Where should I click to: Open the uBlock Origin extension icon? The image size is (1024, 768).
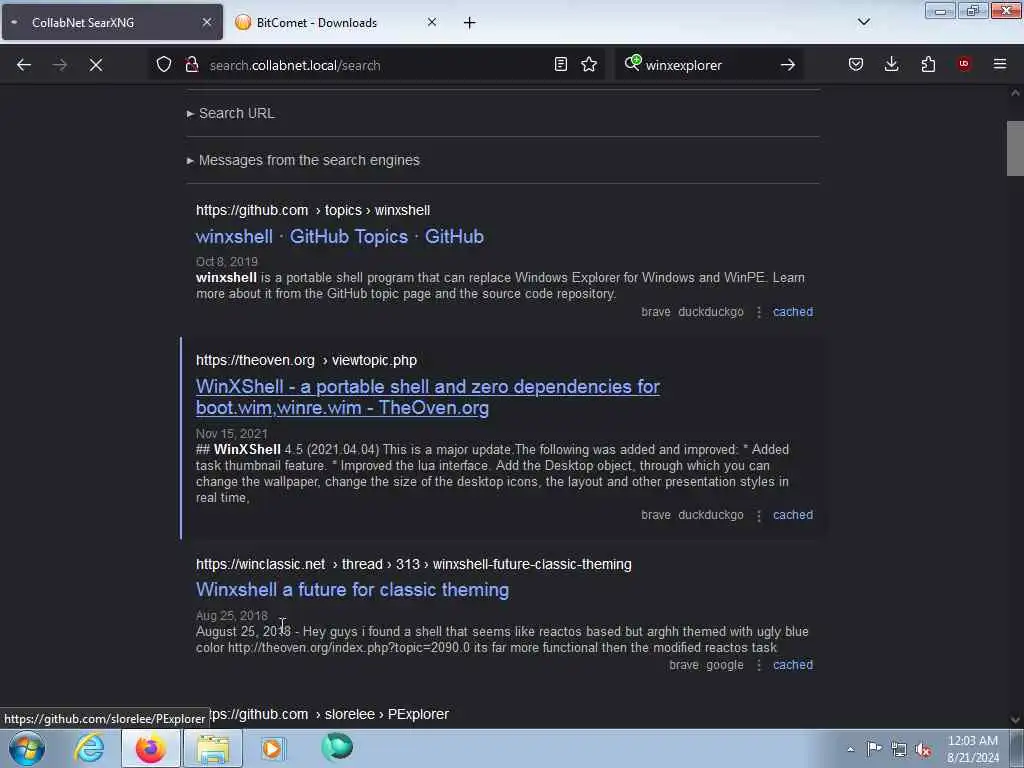tap(964, 64)
